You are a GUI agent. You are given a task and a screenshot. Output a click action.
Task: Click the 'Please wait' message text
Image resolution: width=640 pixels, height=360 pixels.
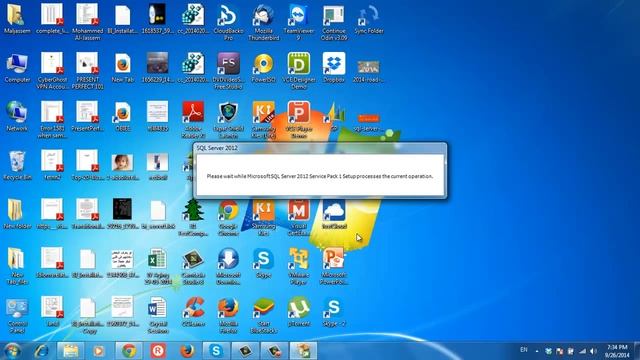(320, 176)
